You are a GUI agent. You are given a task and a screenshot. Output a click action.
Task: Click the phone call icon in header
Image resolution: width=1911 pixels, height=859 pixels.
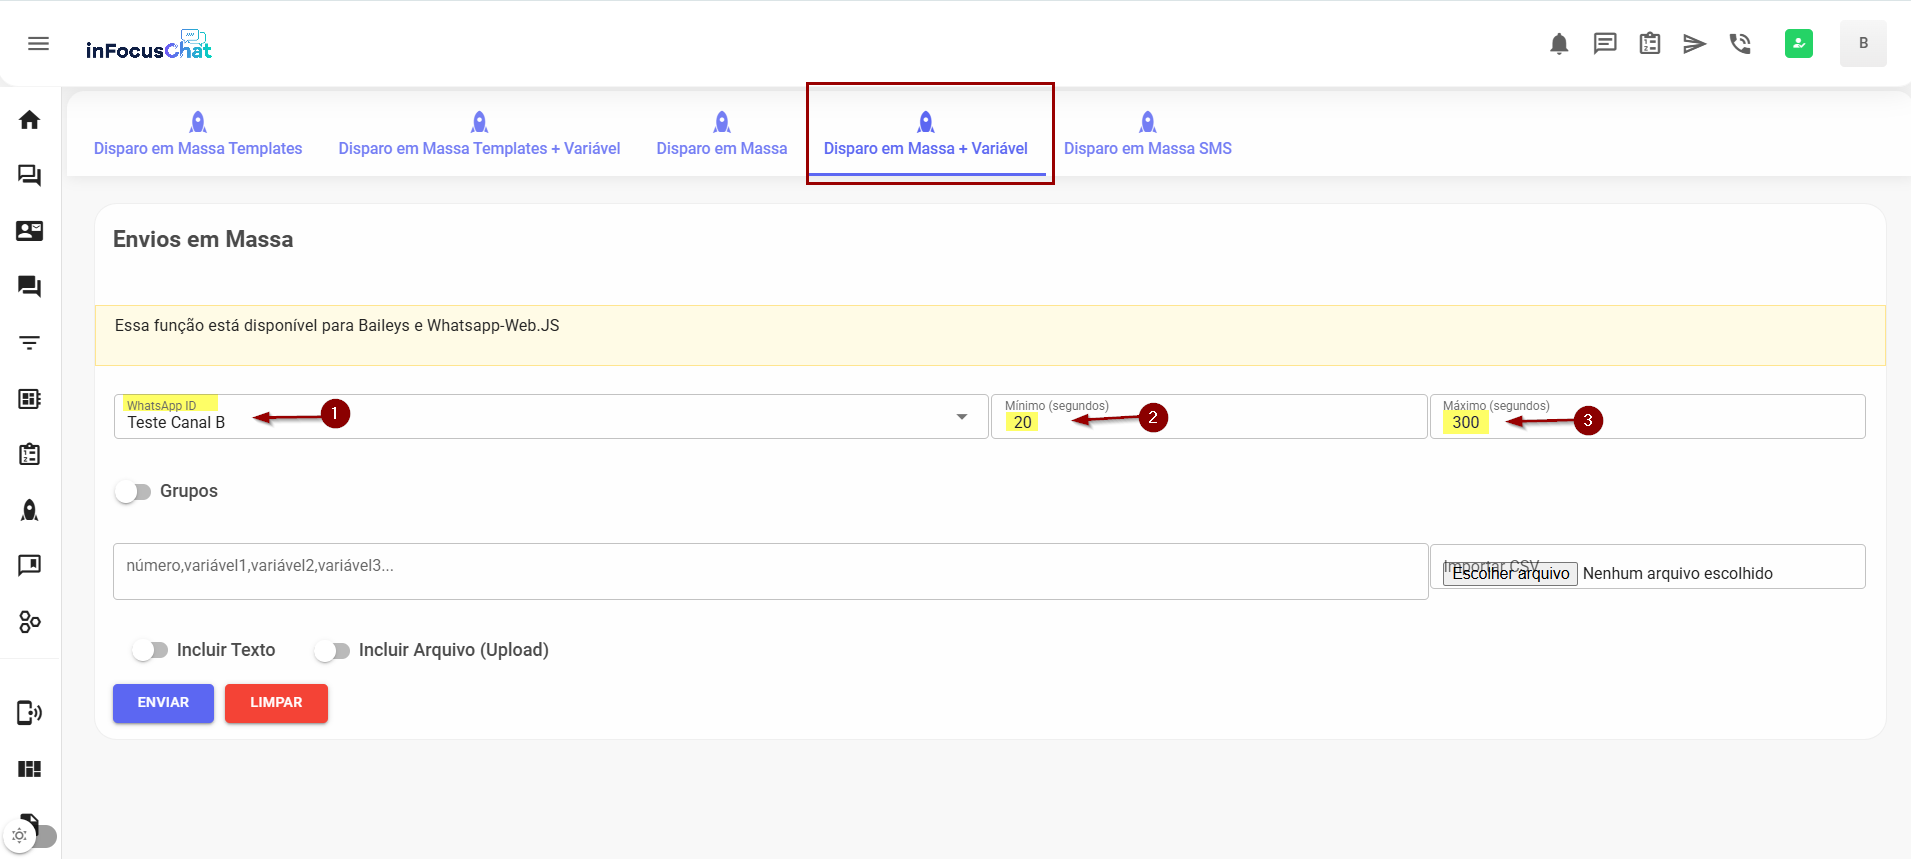(1740, 43)
